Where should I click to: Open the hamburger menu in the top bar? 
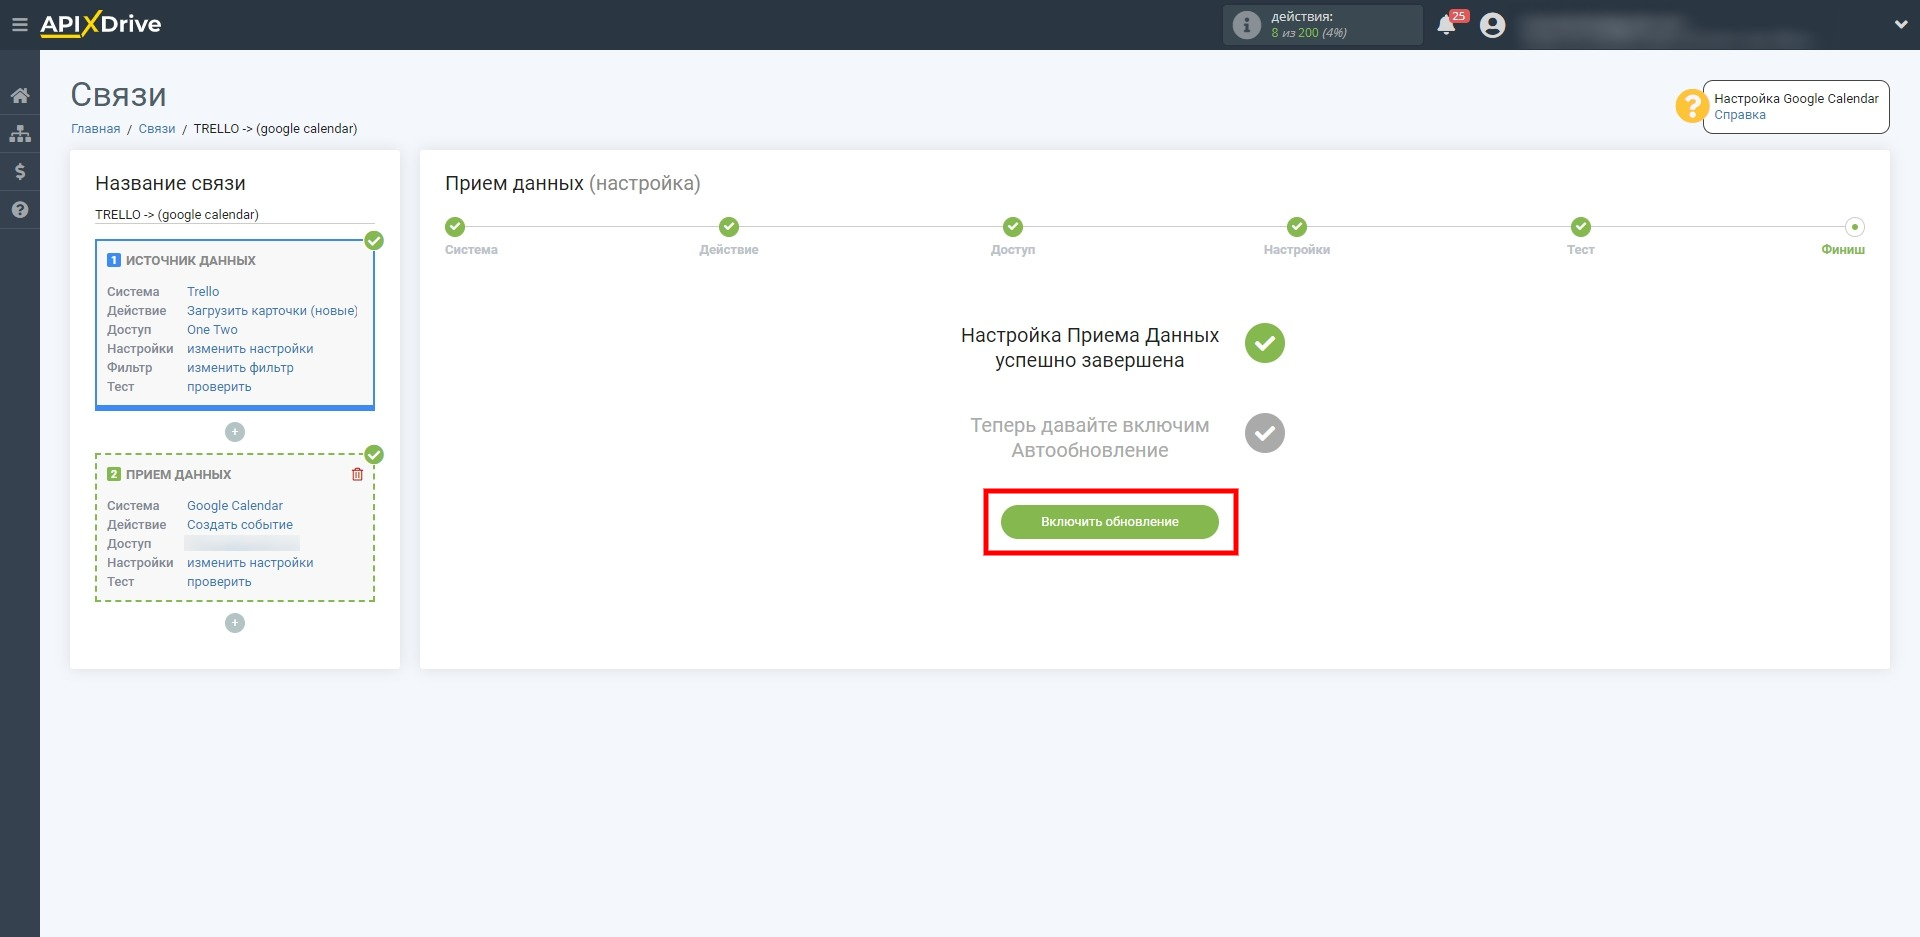click(x=19, y=25)
